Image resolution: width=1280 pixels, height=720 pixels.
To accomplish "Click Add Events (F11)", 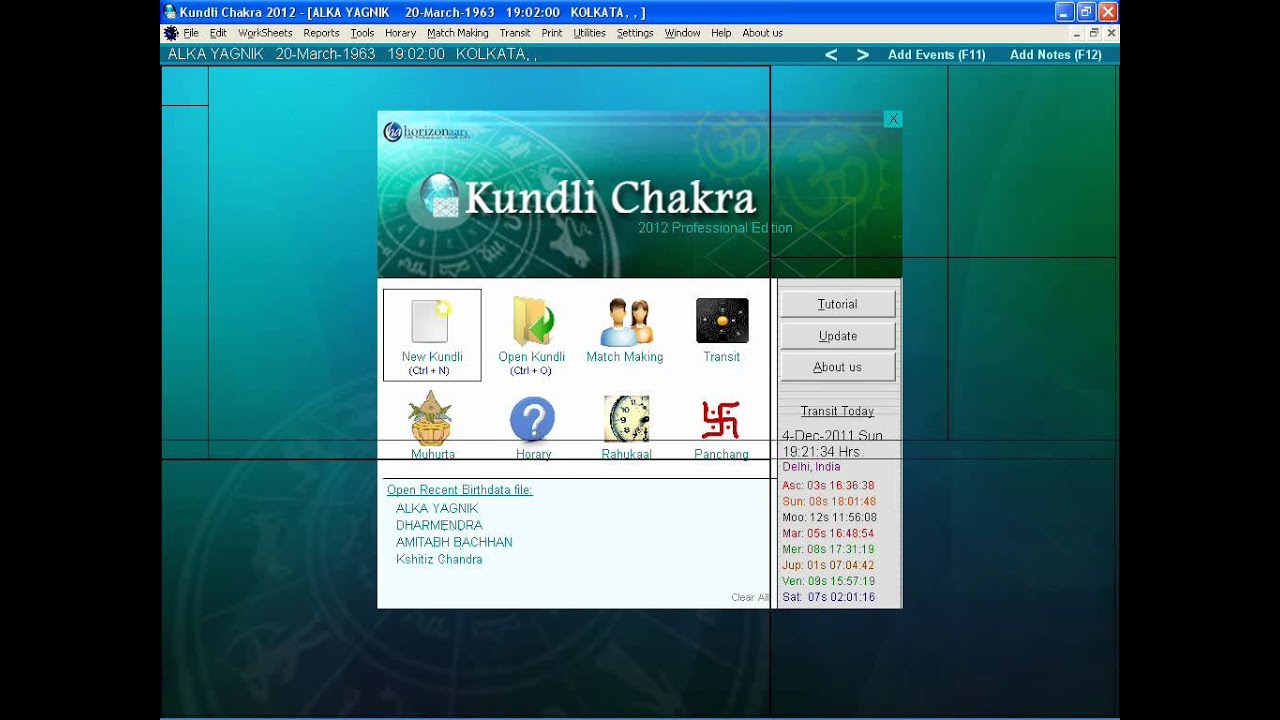I will (x=936, y=55).
